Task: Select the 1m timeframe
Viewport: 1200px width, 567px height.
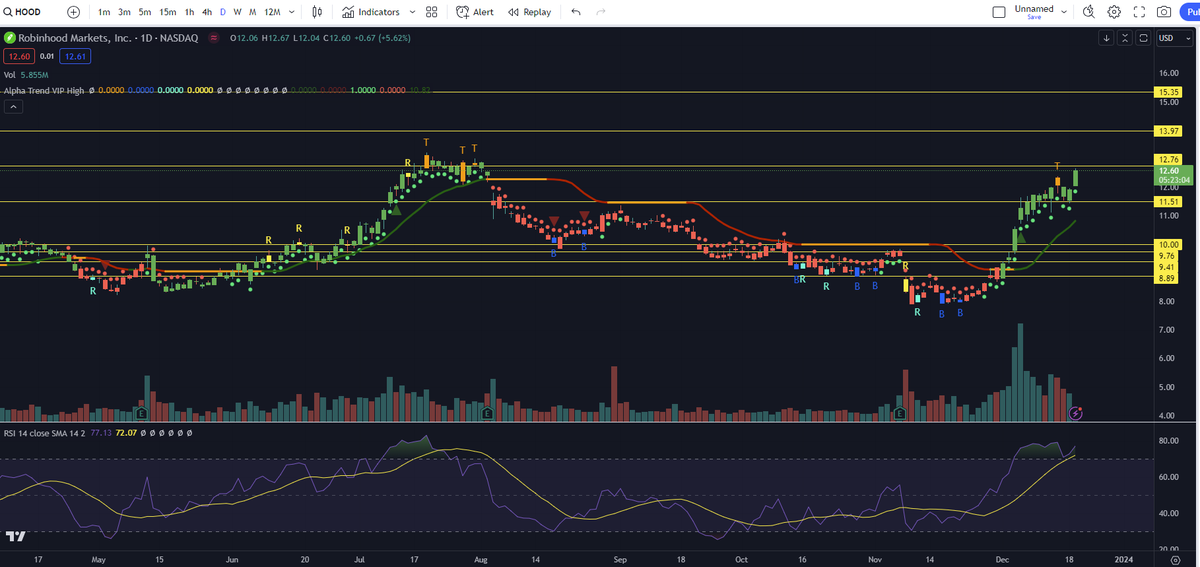Action: coord(104,12)
